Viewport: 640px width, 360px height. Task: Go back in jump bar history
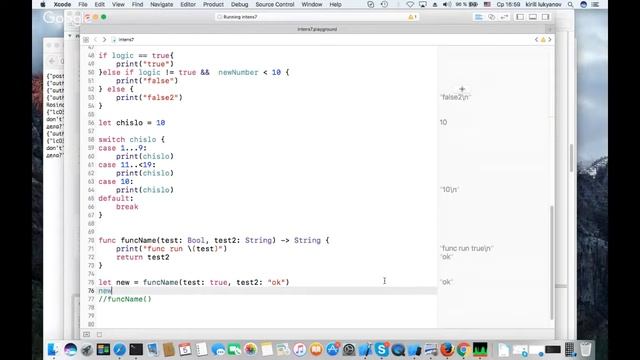point(96,40)
